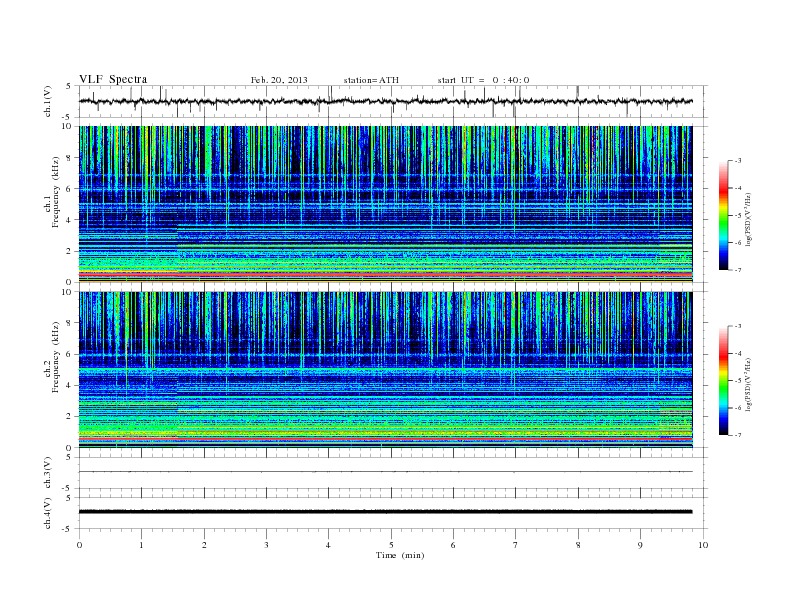Click the time axis tick label "9"
This screenshot has height=612, width=792.
(x=640, y=545)
